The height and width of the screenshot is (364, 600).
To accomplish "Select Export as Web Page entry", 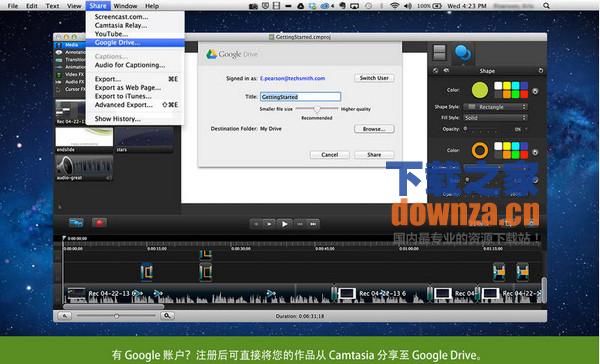I will tap(135, 88).
